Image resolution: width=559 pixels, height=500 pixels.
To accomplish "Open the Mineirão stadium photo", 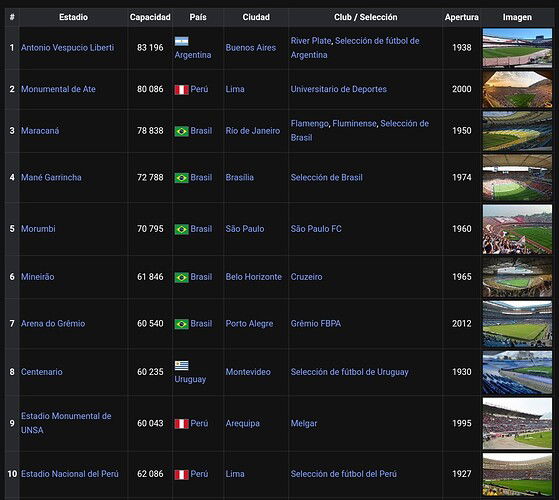I will (517, 277).
